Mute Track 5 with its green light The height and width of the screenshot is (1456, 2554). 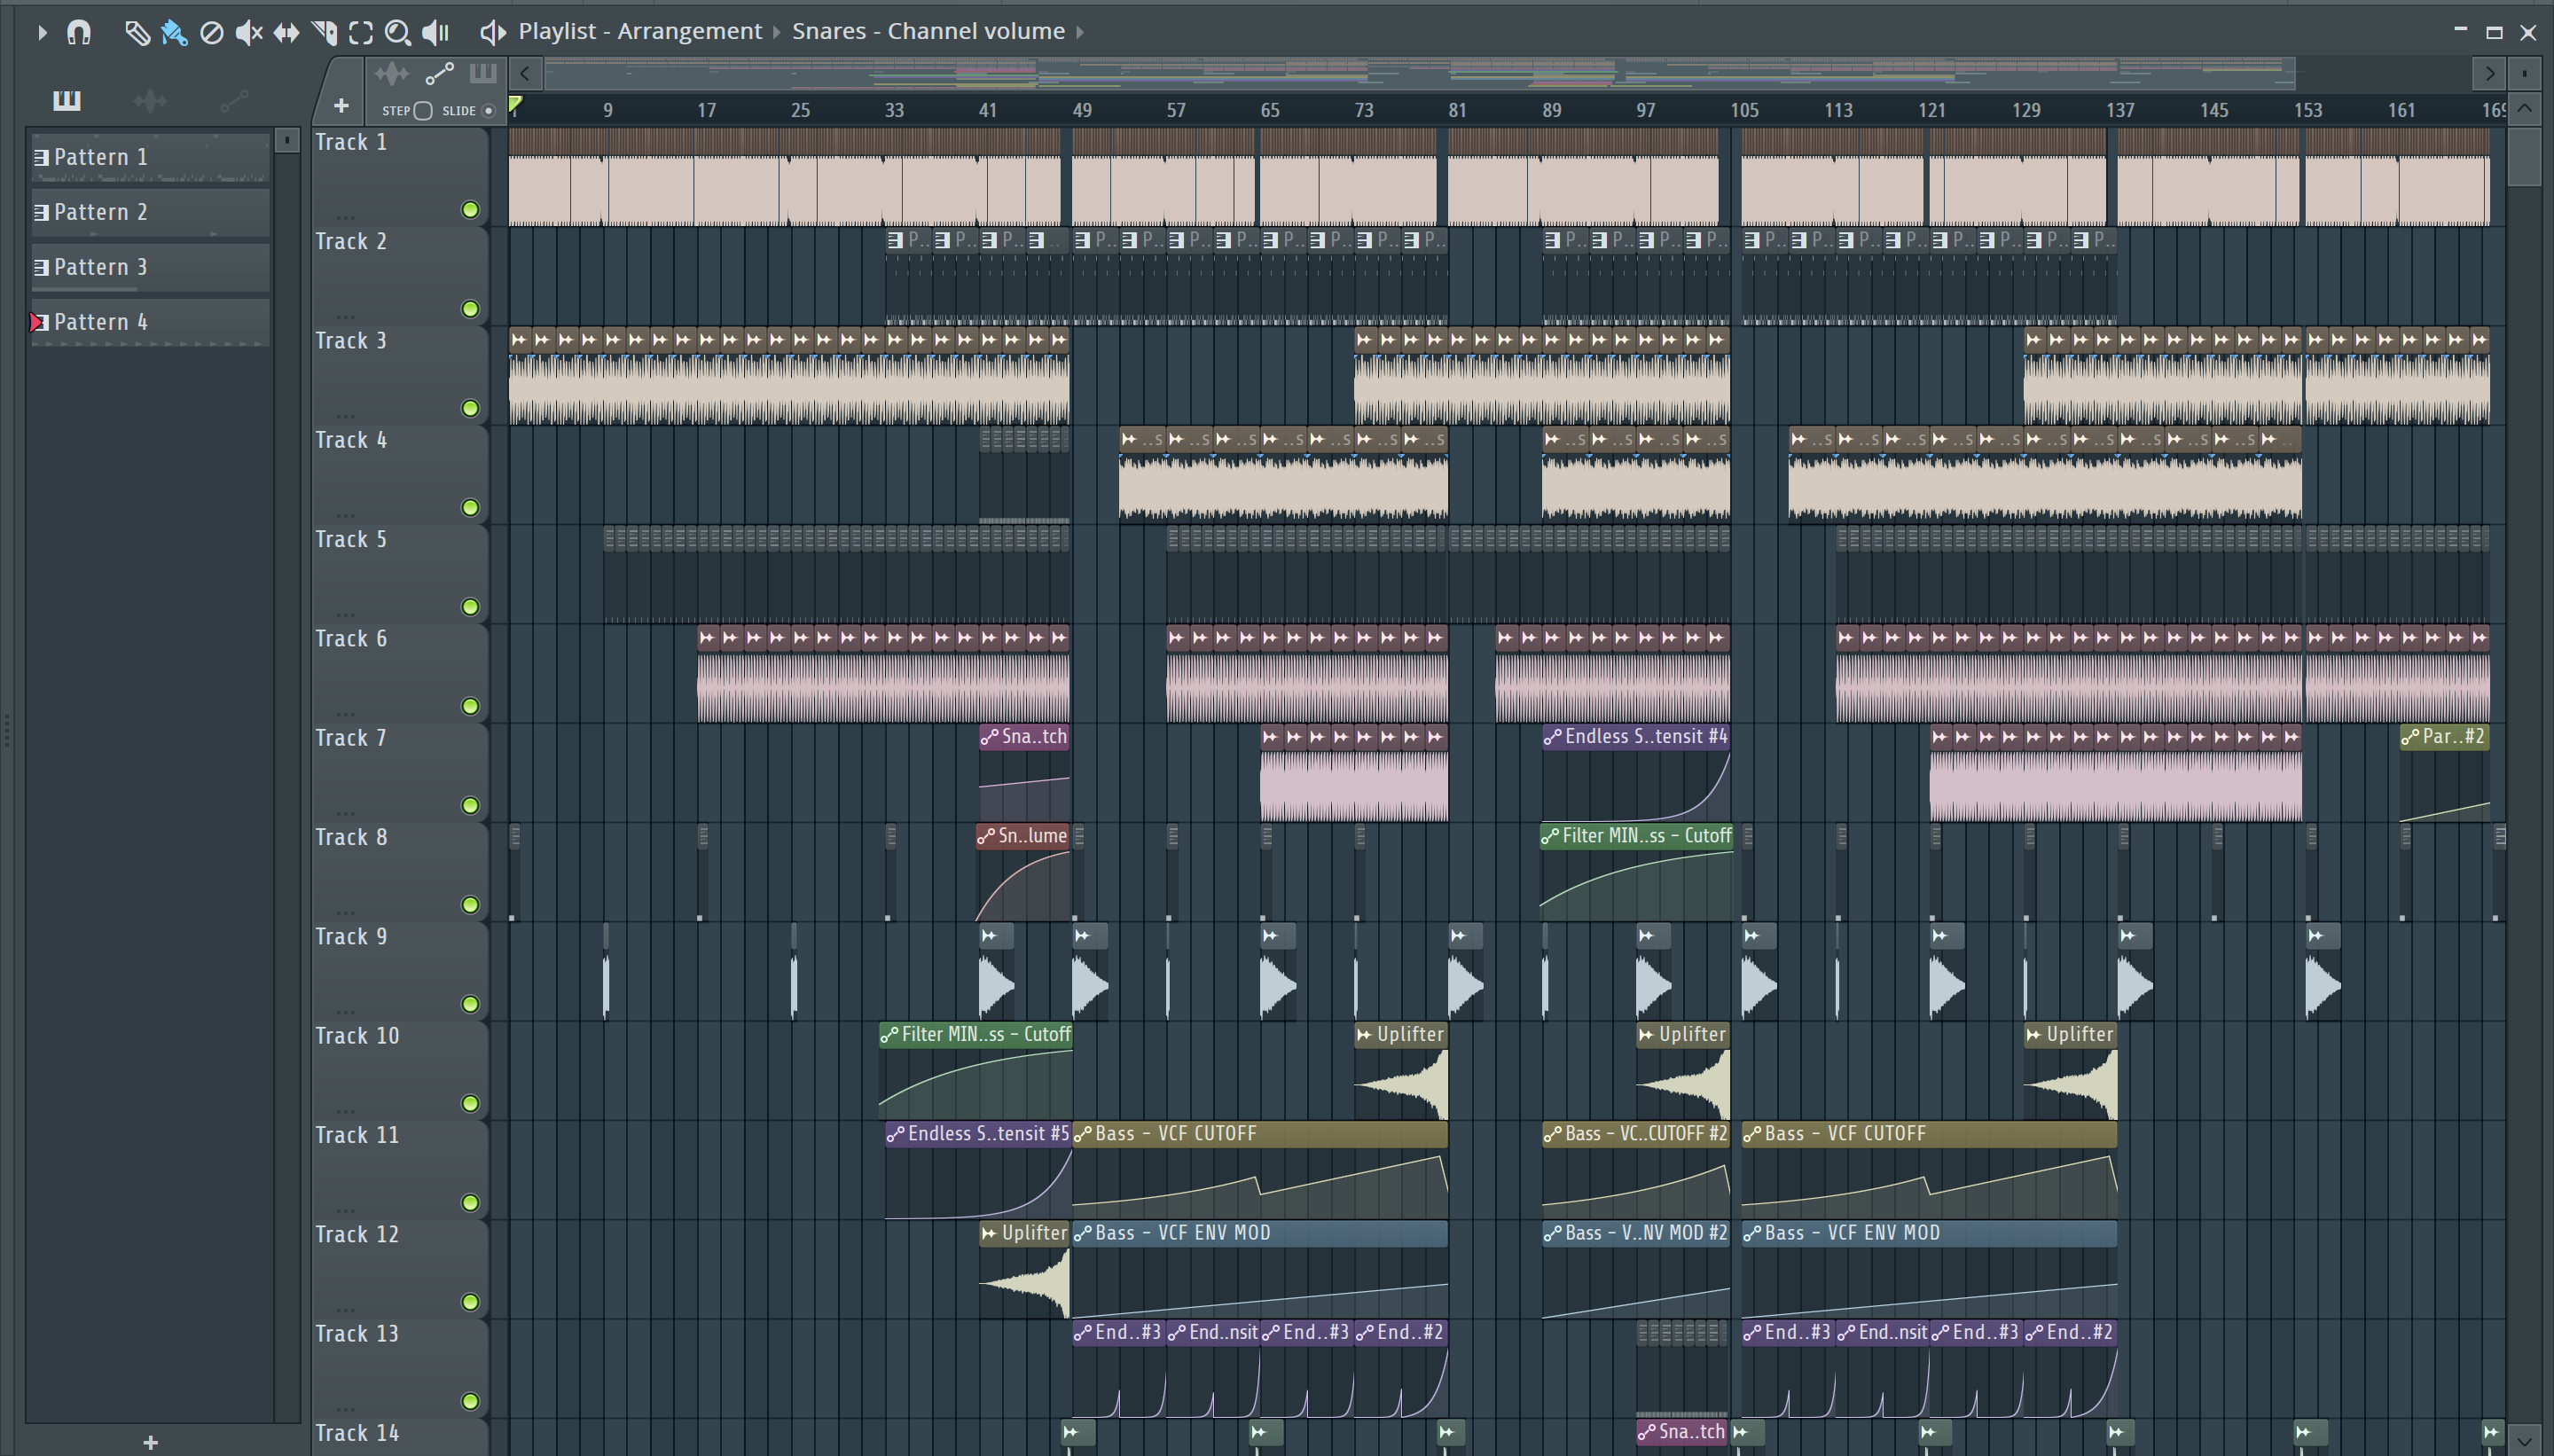click(470, 607)
